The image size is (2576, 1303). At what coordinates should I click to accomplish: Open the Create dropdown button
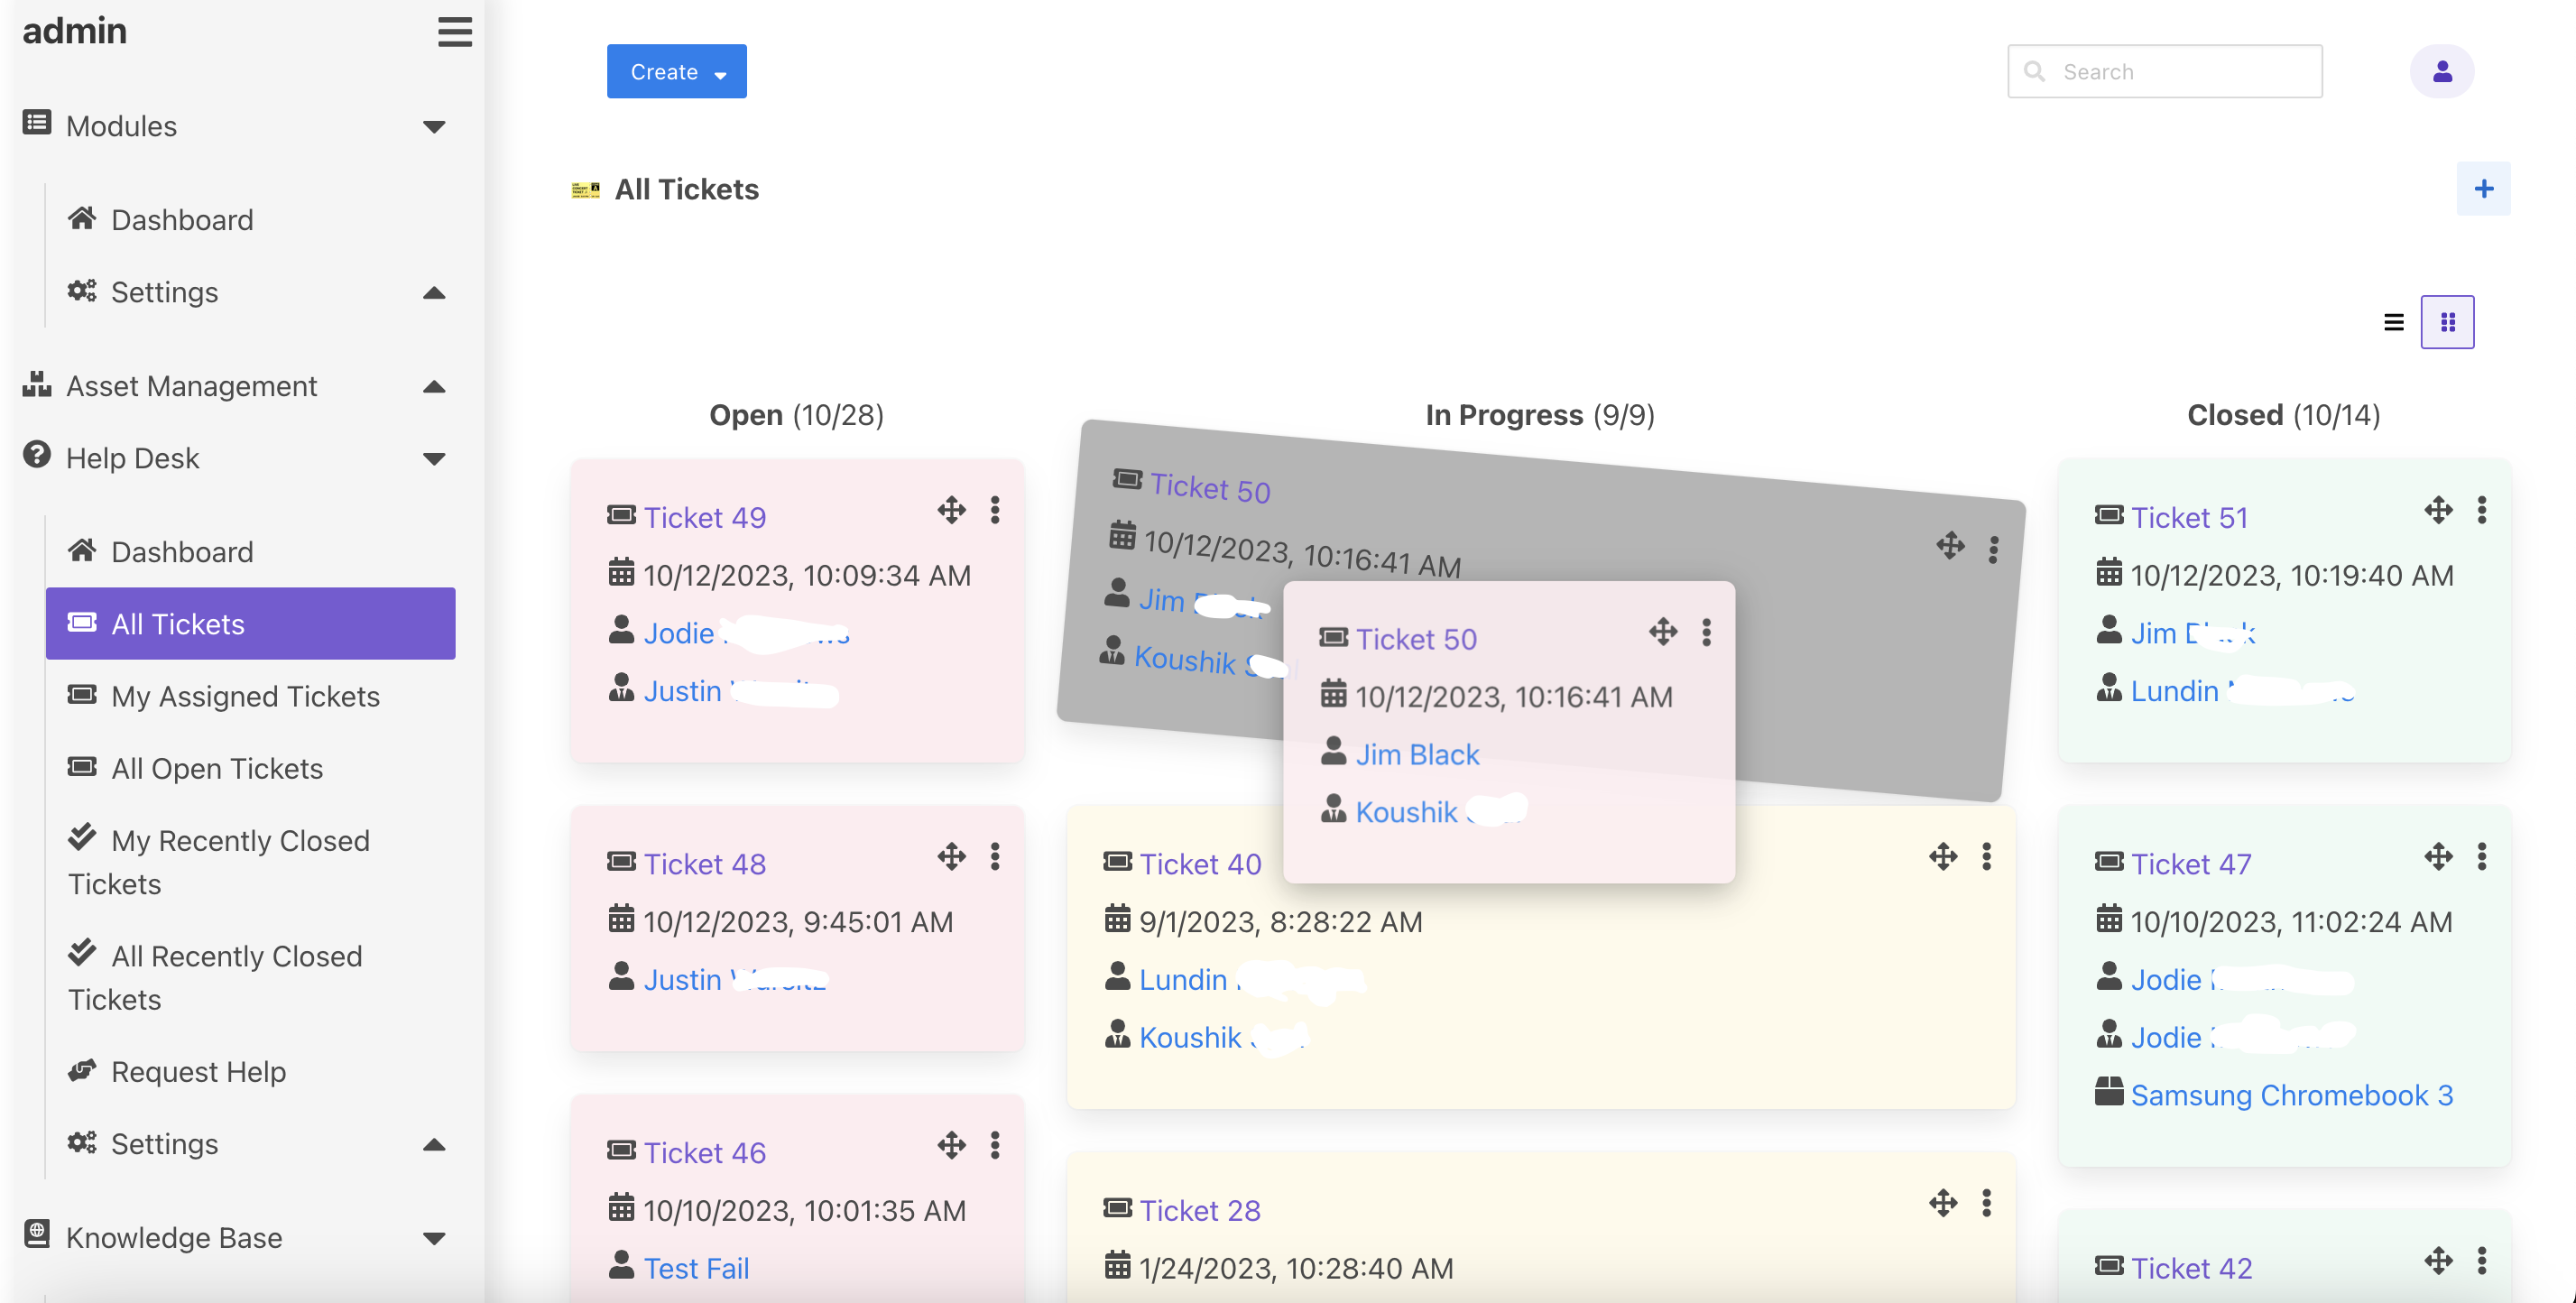coord(676,72)
